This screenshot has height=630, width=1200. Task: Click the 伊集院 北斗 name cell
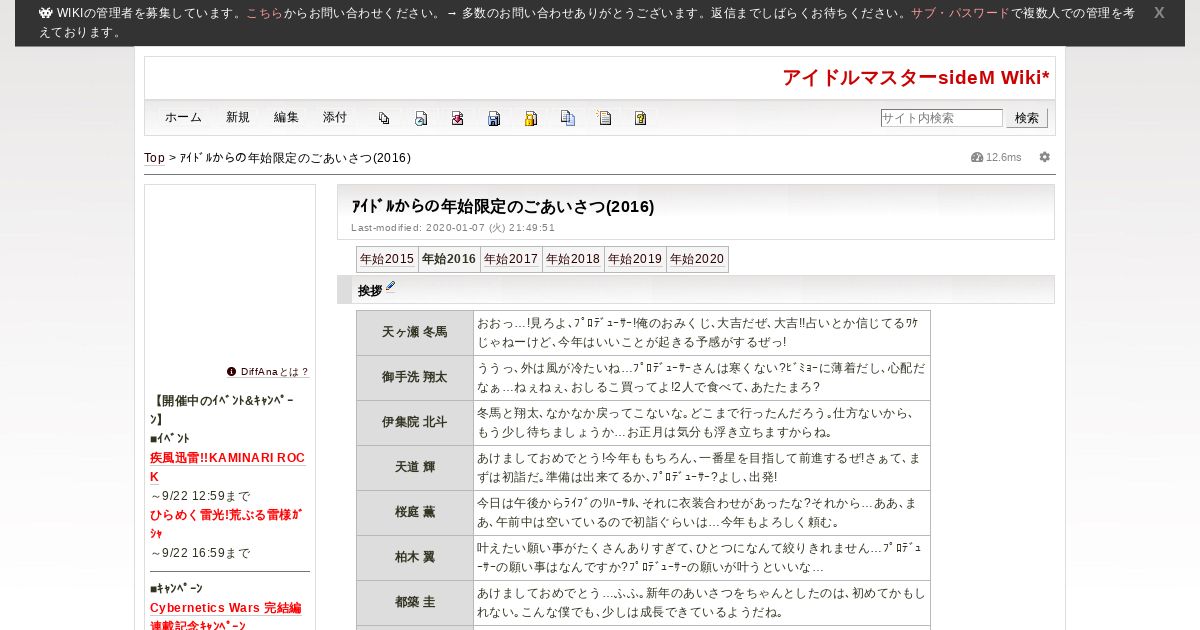[415, 423]
